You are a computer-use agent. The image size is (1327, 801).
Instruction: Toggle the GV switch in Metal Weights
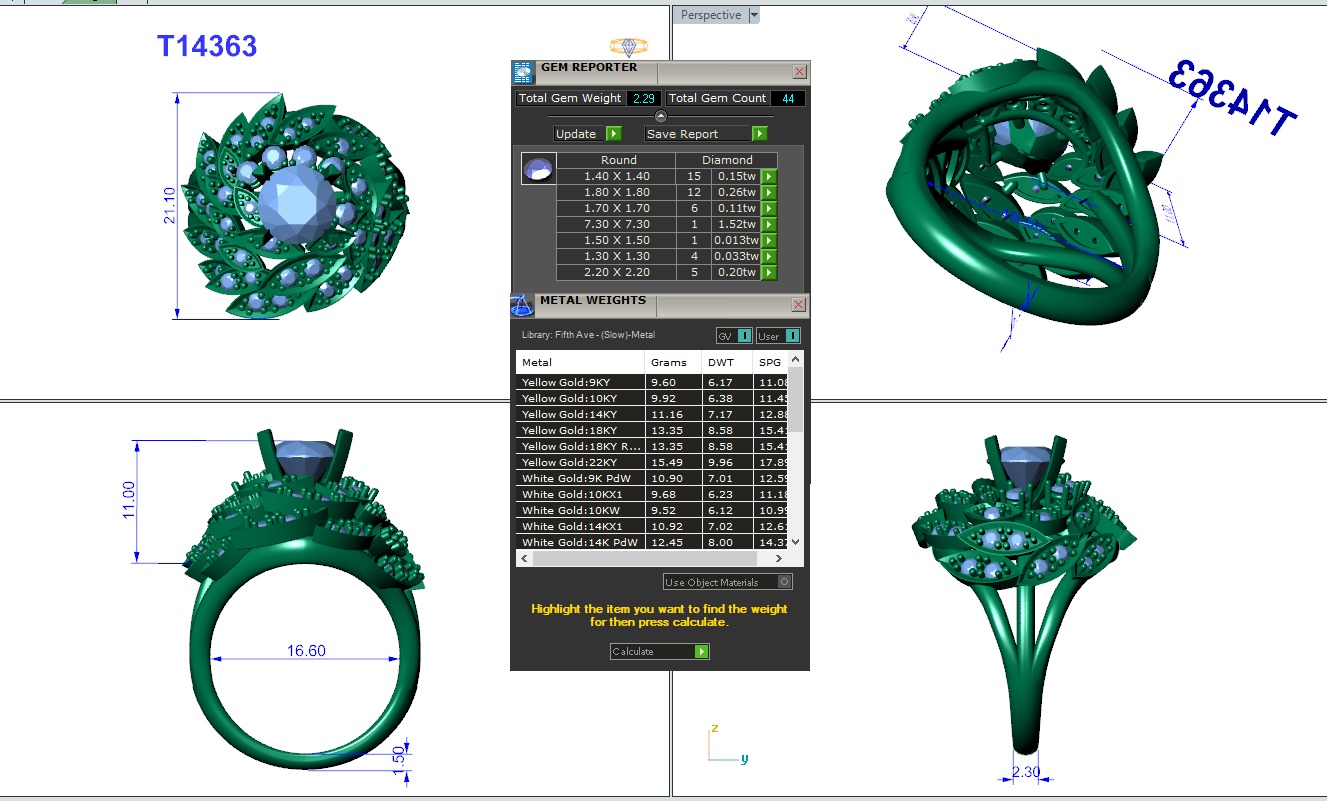tap(732, 336)
